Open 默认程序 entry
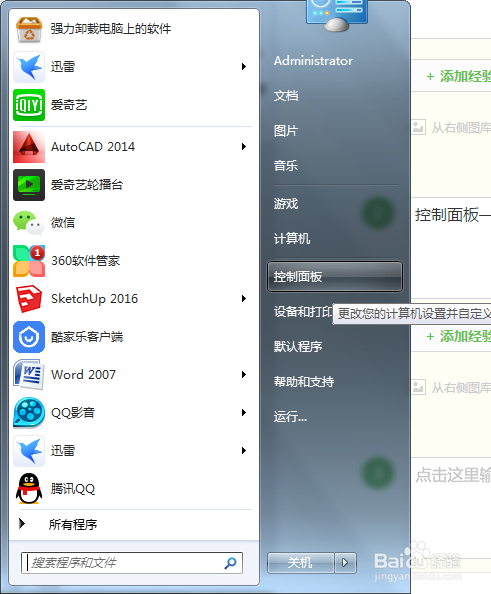491x594 pixels. pyautogui.click(x=298, y=346)
